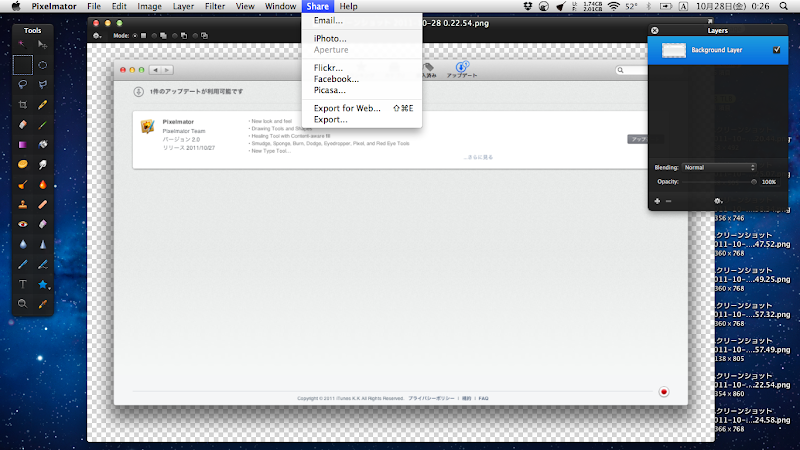This screenshot has height=450, width=800.
Task: Select the purple Gradient tool
Action: tap(22, 144)
